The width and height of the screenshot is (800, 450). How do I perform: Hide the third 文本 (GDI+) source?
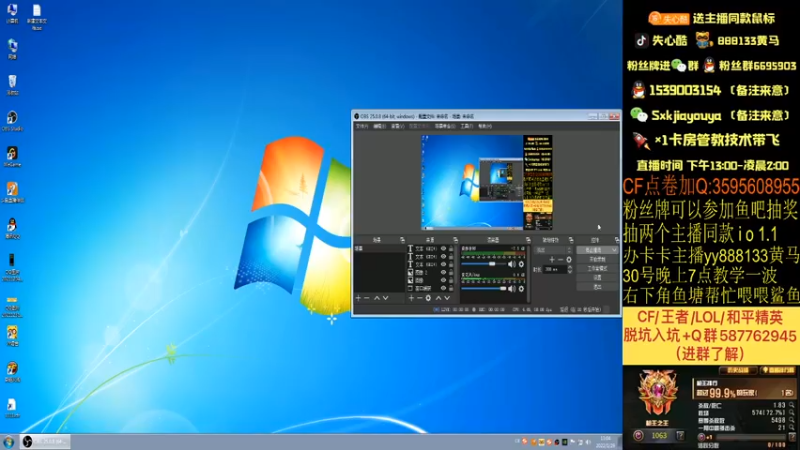click(443, 264)
